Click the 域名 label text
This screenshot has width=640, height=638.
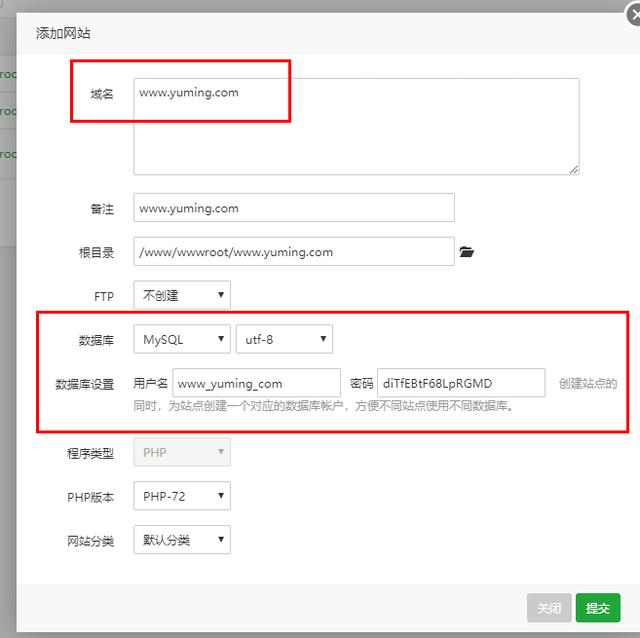pyautogui.click(x=101, y=94)
